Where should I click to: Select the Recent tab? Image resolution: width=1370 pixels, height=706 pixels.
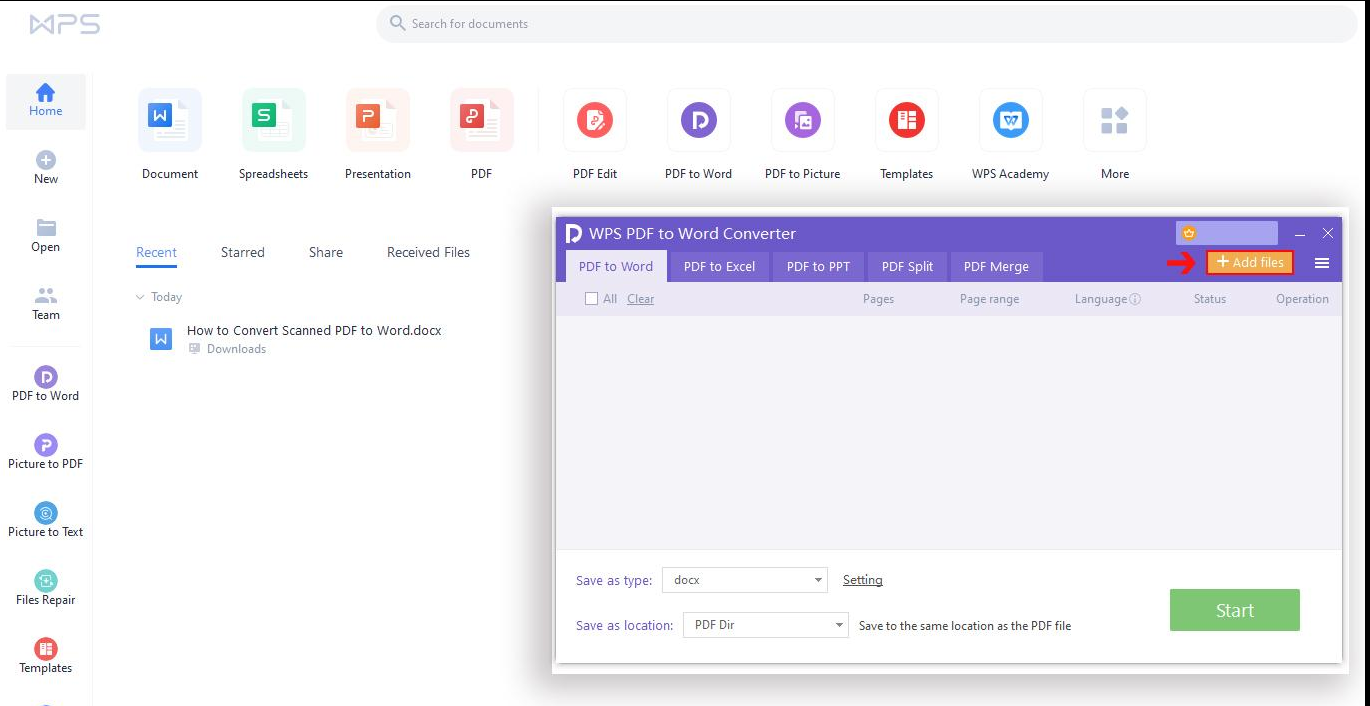[156, 253]
